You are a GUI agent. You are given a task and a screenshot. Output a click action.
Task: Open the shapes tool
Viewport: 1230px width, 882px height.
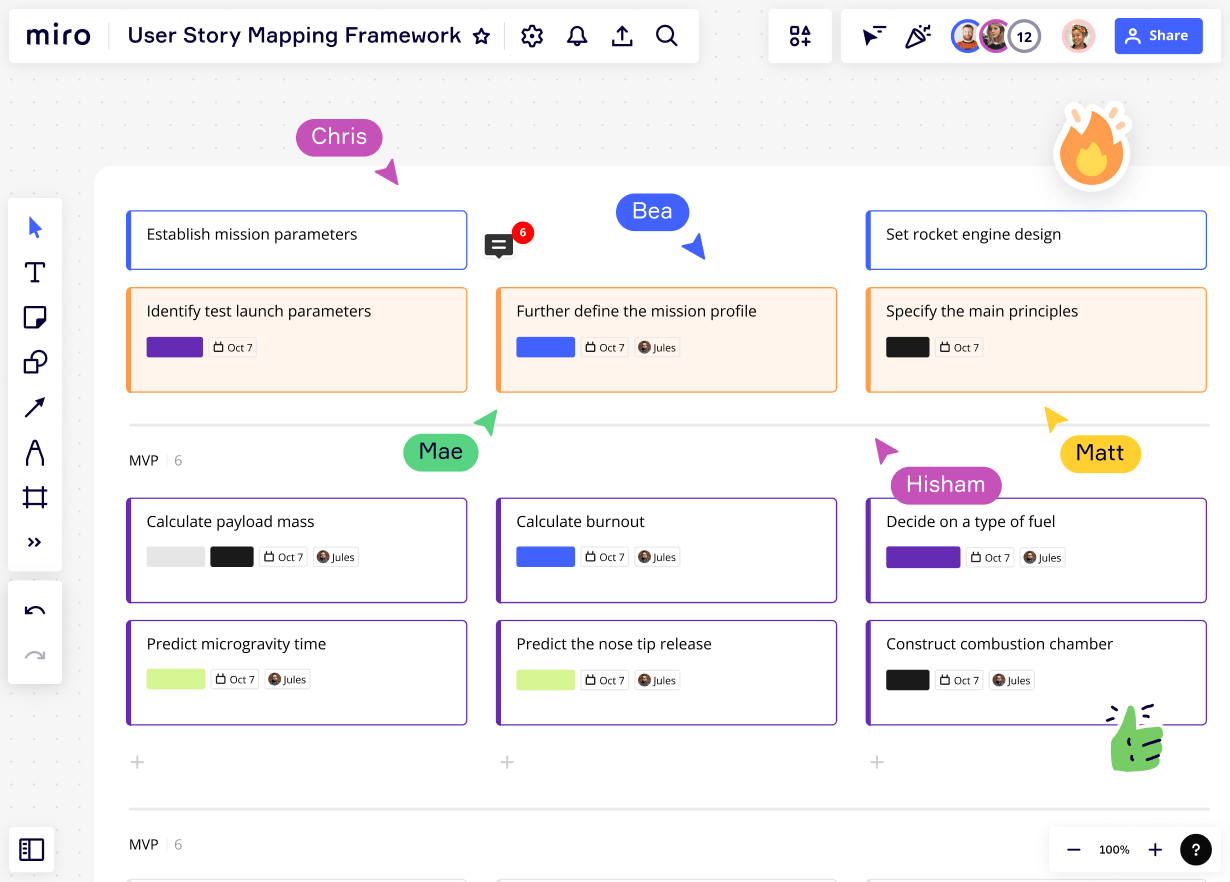click(x=34, y=362)
